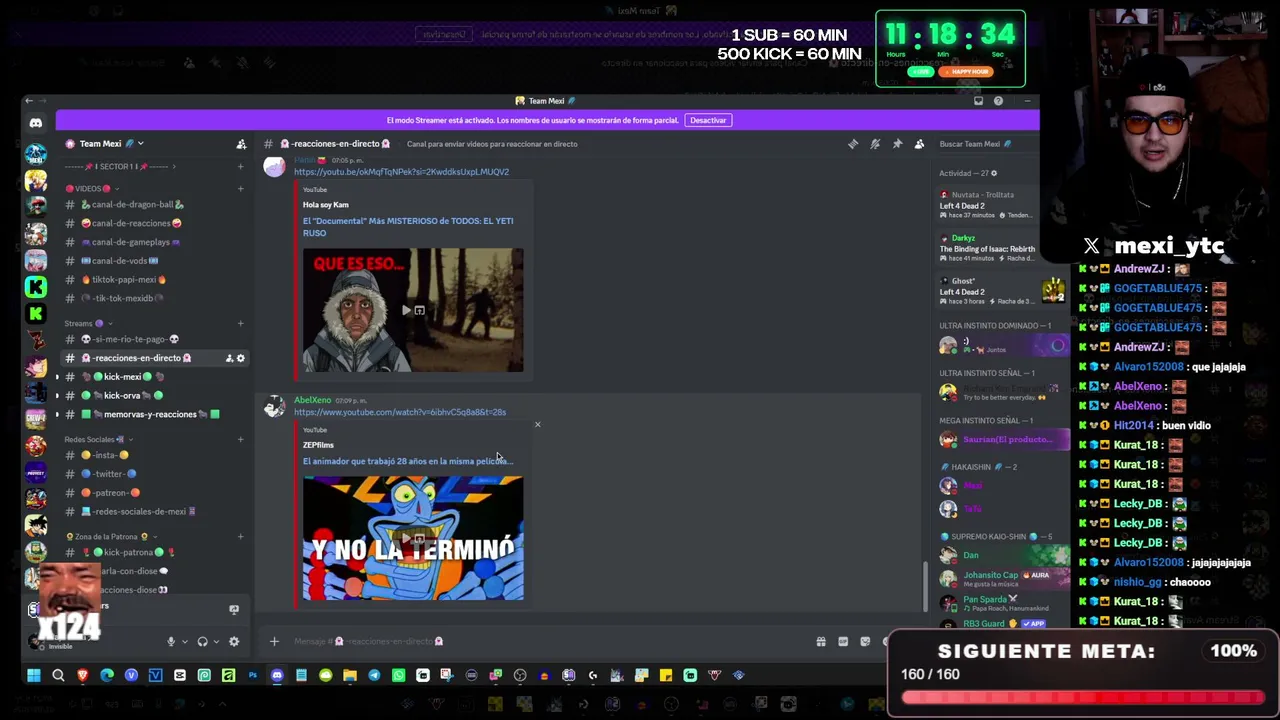Open Windows taskbar search
The width and height of the screenshot is (1280, 720).
[58, 675]
